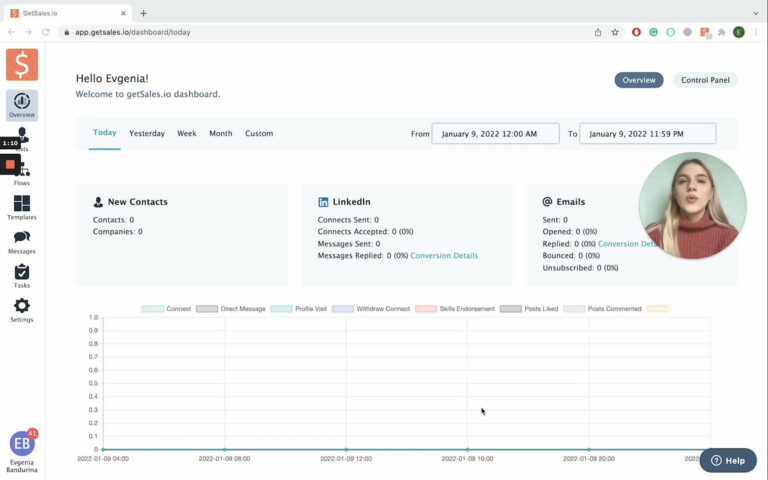Click the Overview button
The height and width of the screenshot is (480, 768).
[639, 80]
